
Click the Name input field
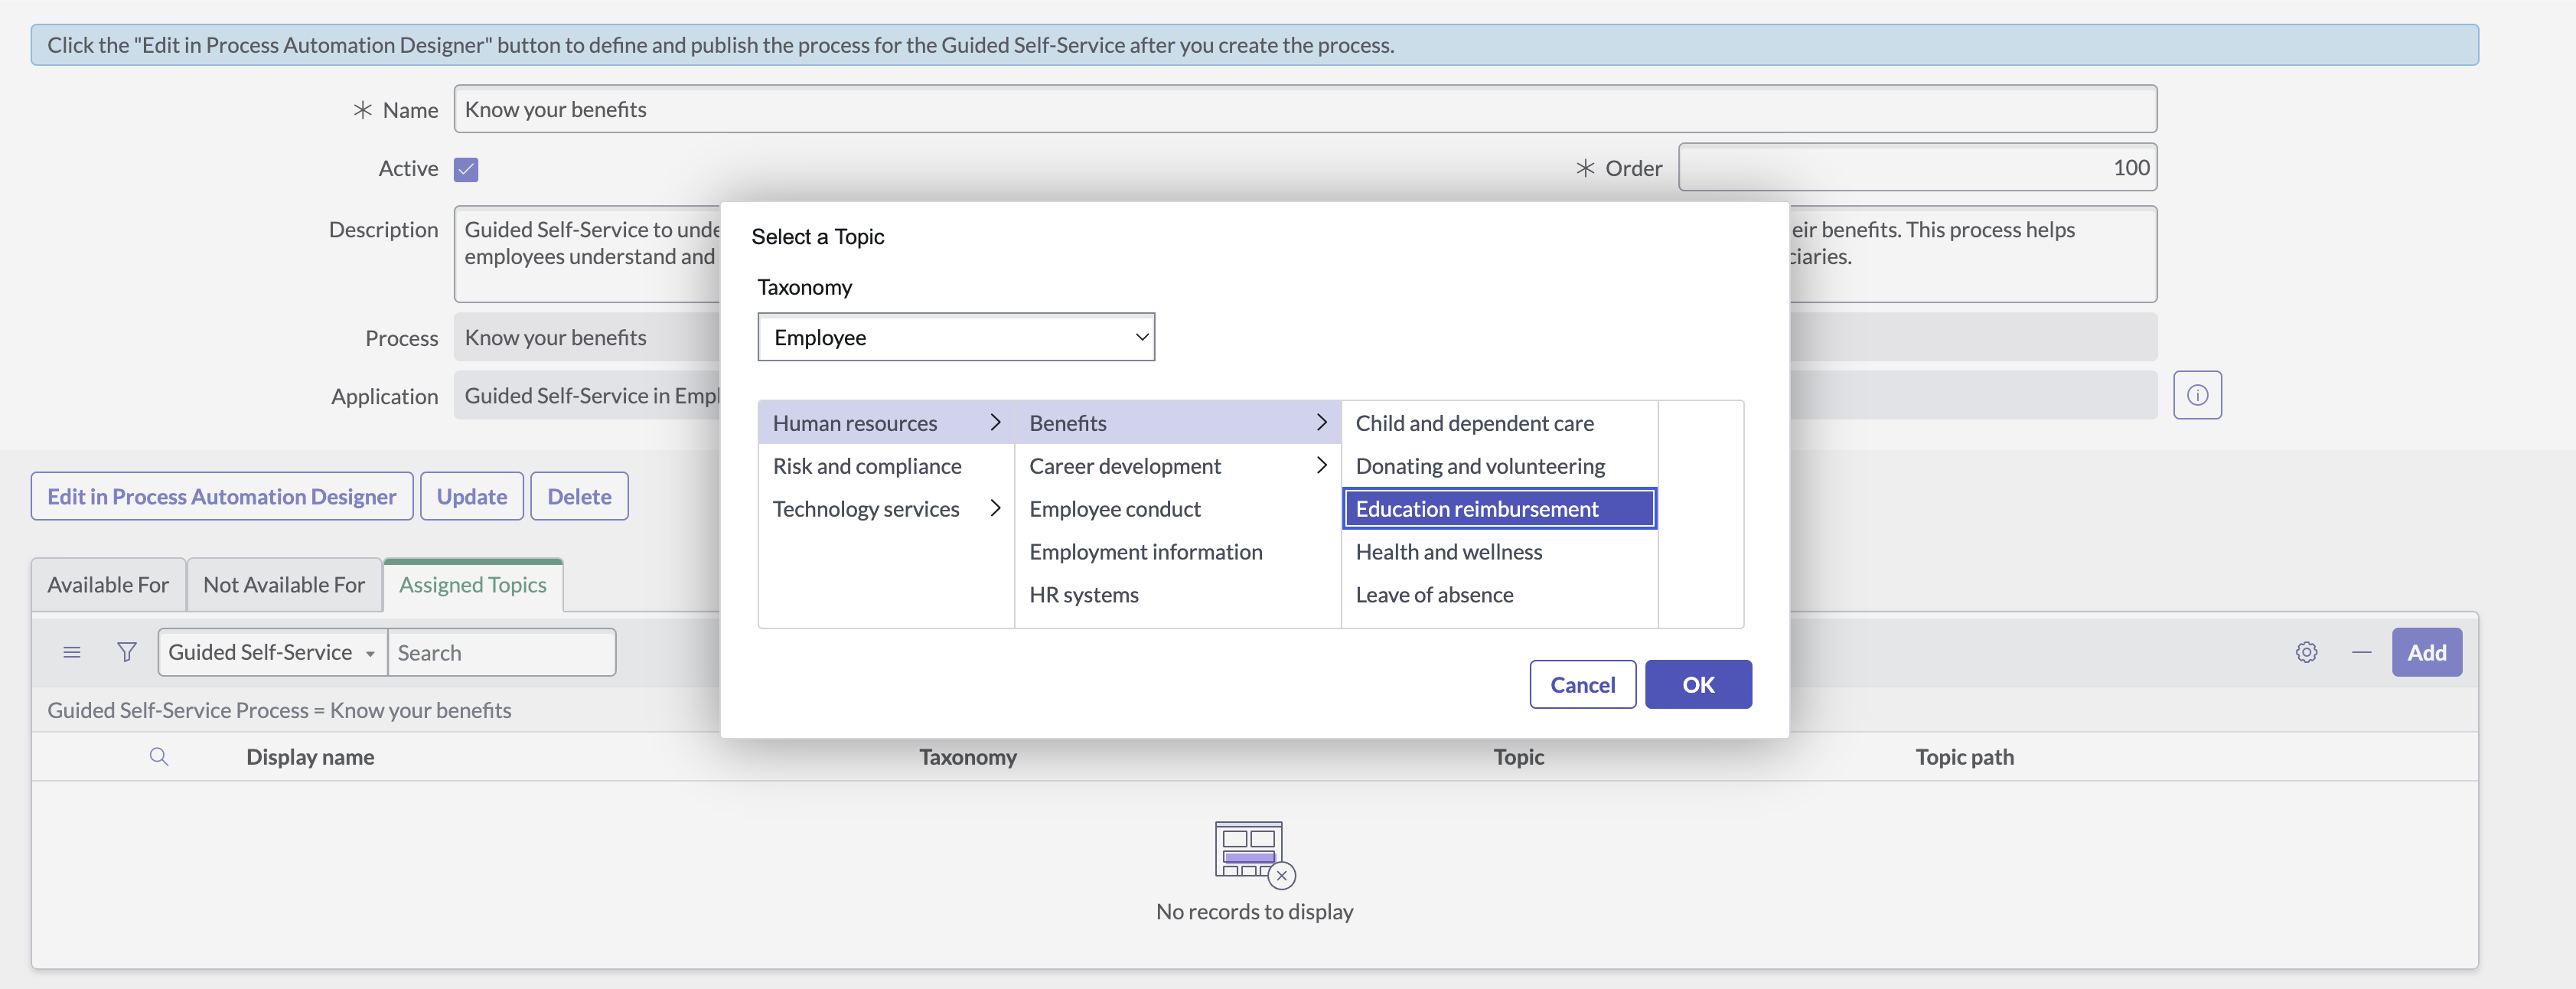point(1305,109)
